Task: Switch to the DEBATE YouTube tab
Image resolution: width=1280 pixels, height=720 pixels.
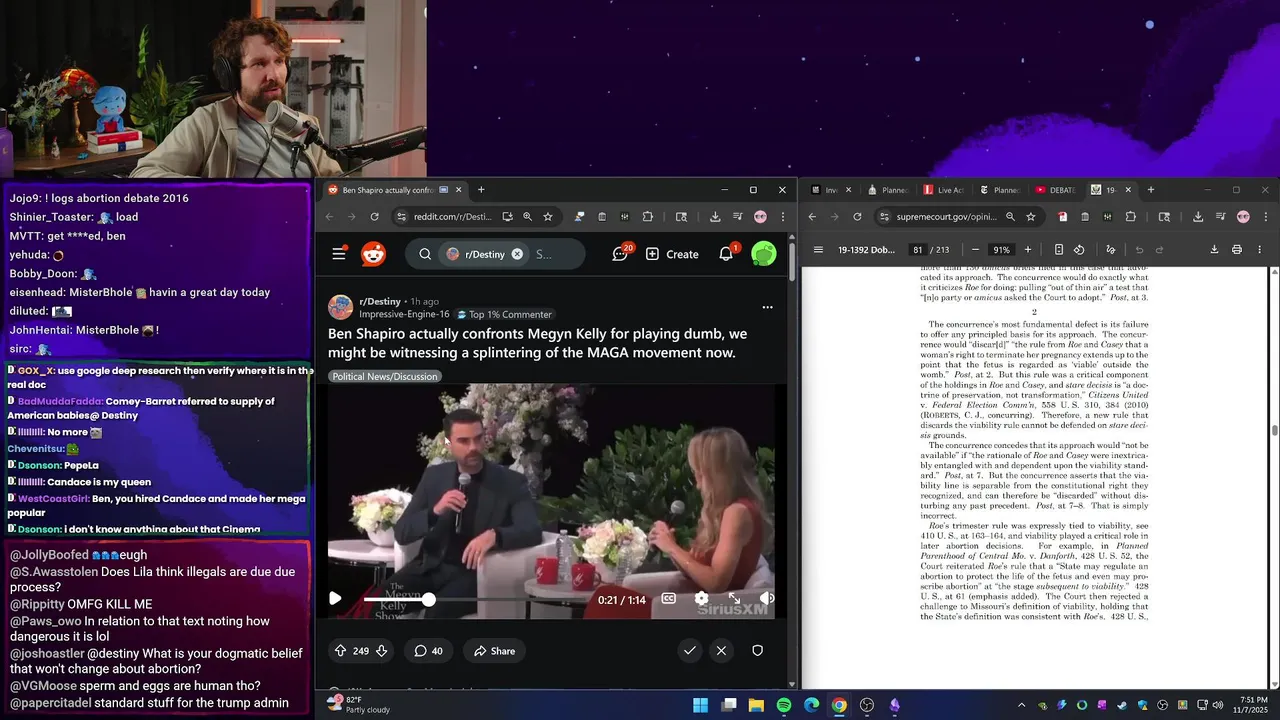Action: [x=1057, y=190]
